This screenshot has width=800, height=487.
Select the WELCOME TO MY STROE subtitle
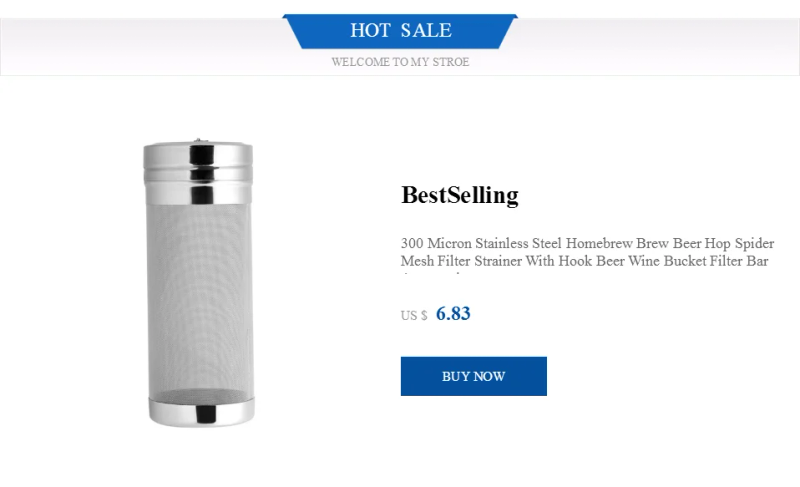point(400,62)
